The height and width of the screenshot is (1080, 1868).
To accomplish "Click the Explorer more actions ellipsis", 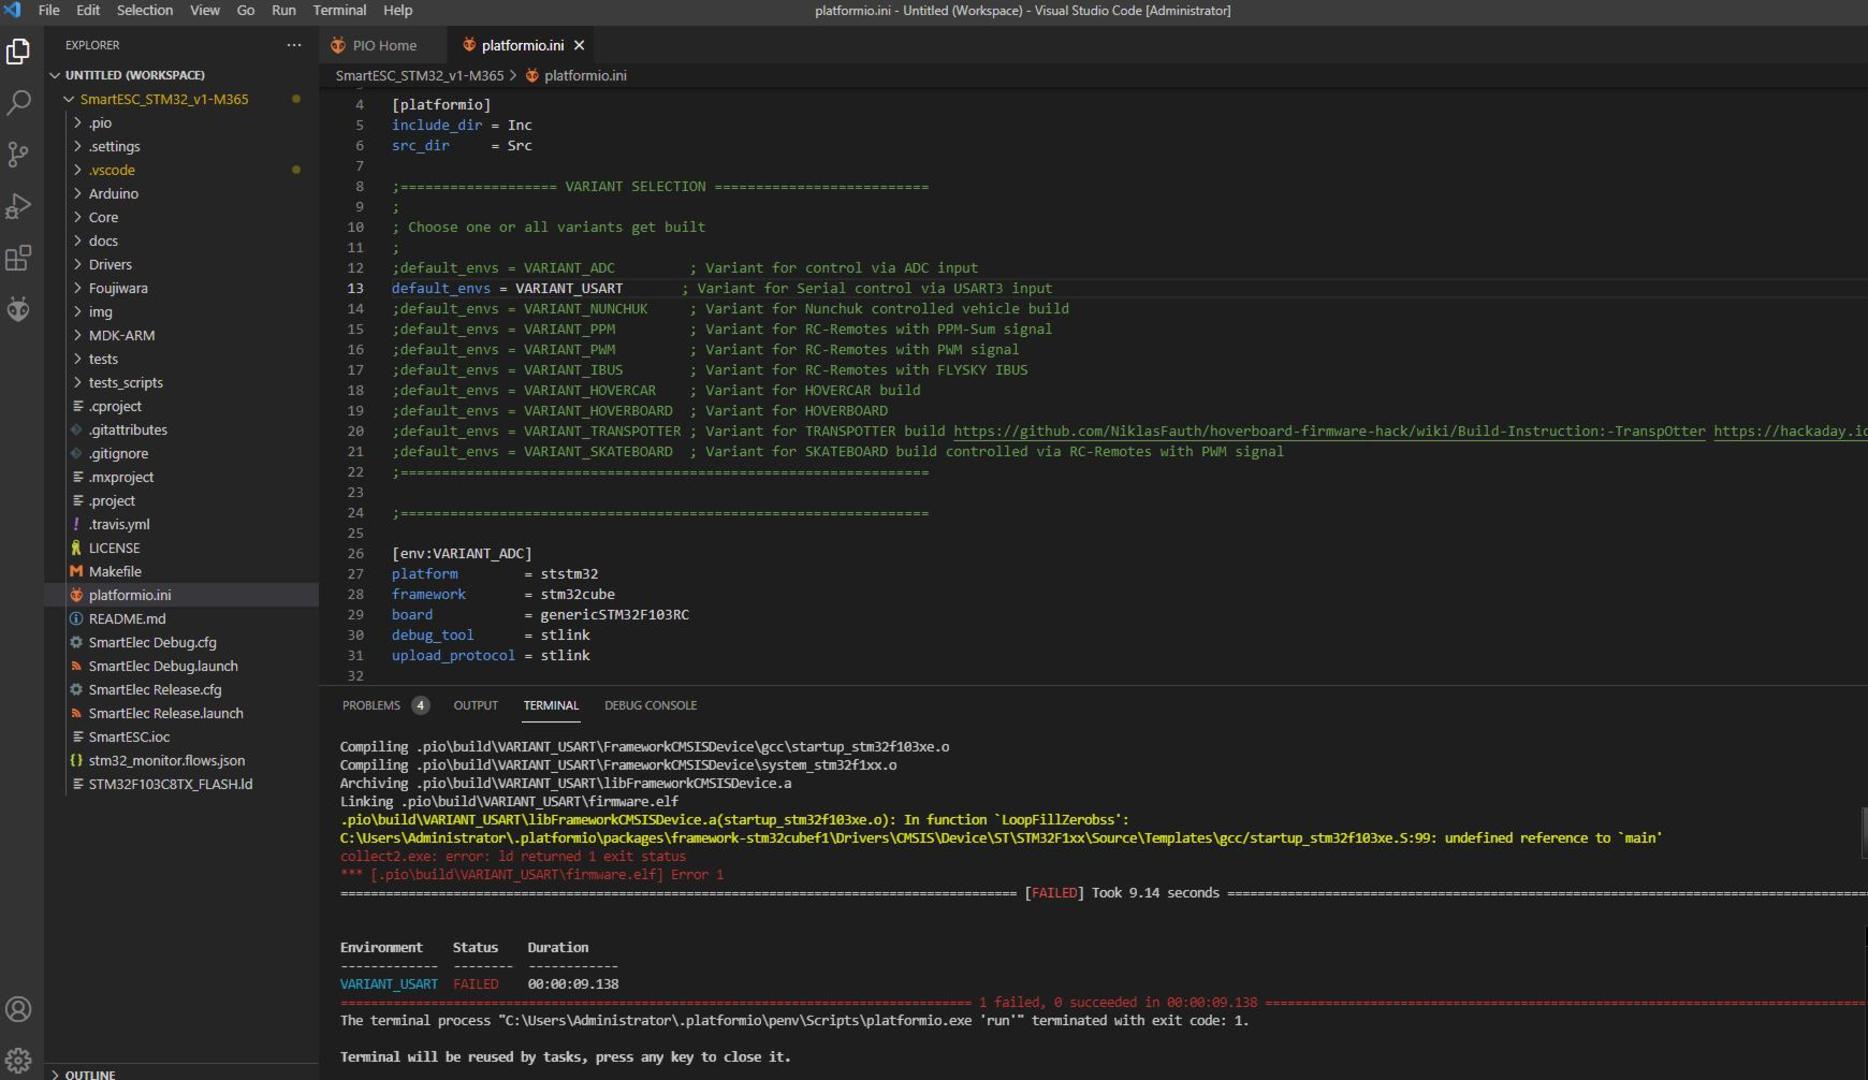I will [294, 45].
